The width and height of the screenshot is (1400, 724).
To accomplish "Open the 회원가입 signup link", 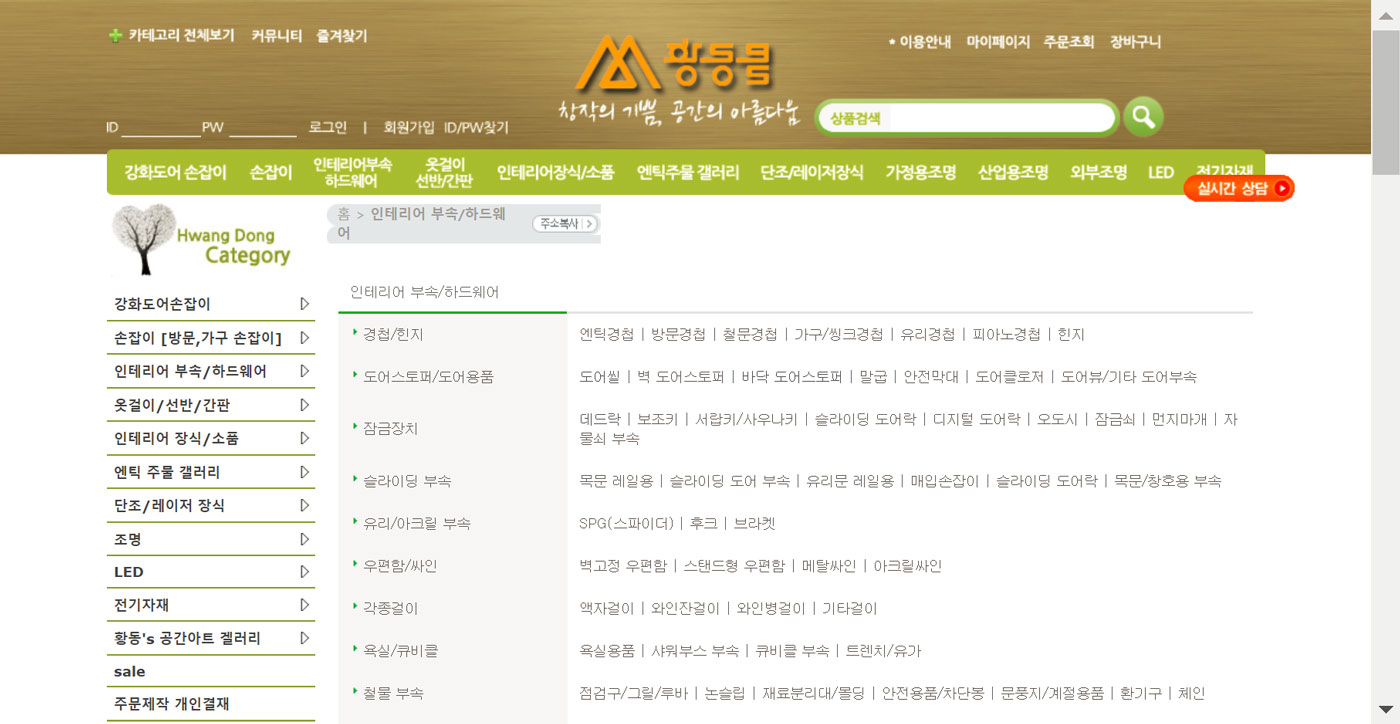I will [x=410, y=128].
